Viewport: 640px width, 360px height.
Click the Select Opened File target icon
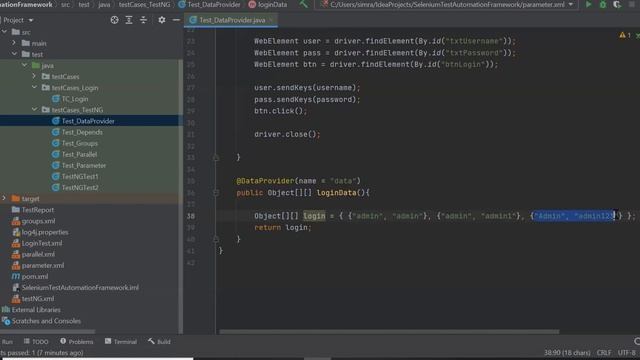[x=114, y=20]
